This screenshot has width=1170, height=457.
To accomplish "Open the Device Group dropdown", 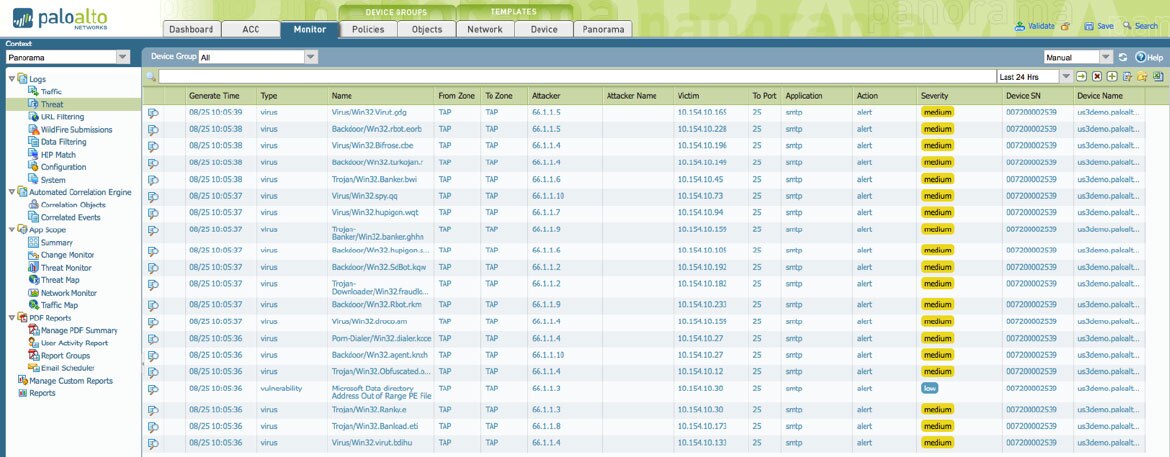I will (310, 58).
